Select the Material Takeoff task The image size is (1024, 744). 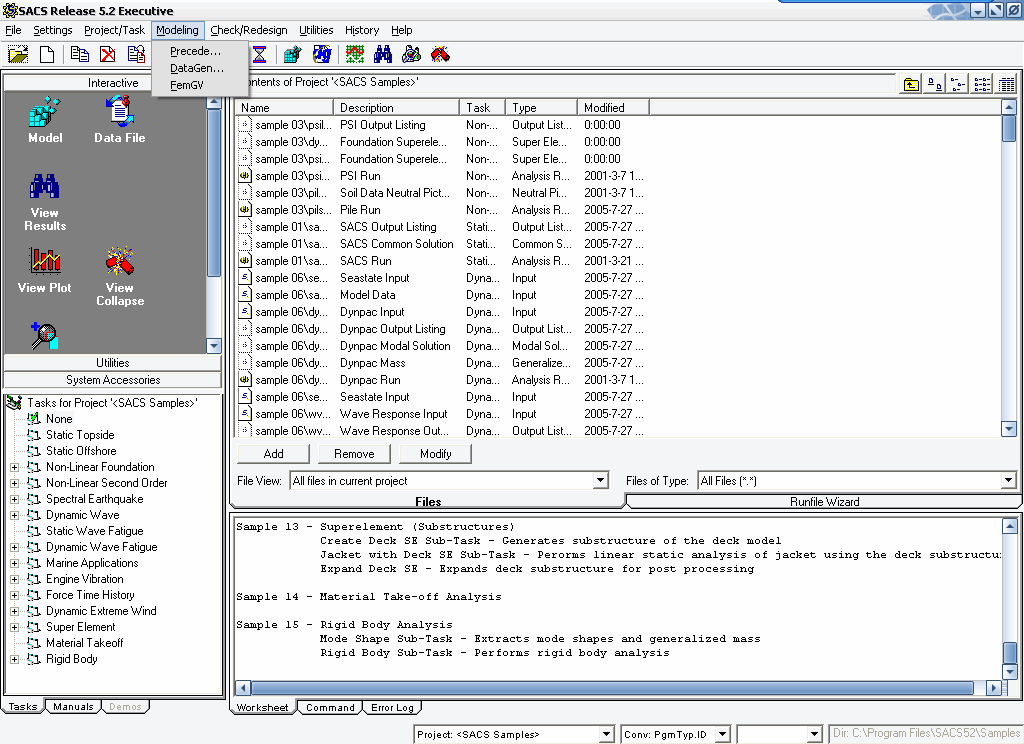click(x=84, y=643)
